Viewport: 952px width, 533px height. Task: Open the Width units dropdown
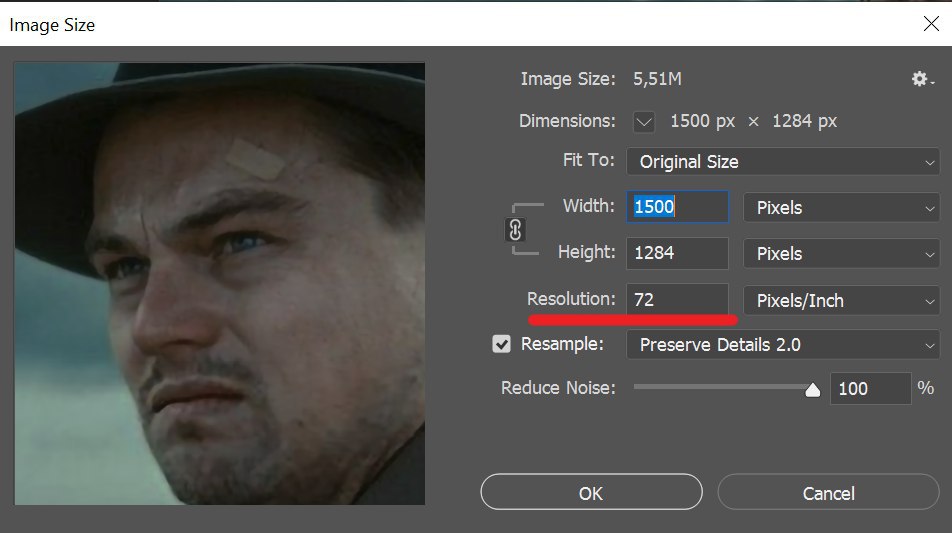coord(842,208)
